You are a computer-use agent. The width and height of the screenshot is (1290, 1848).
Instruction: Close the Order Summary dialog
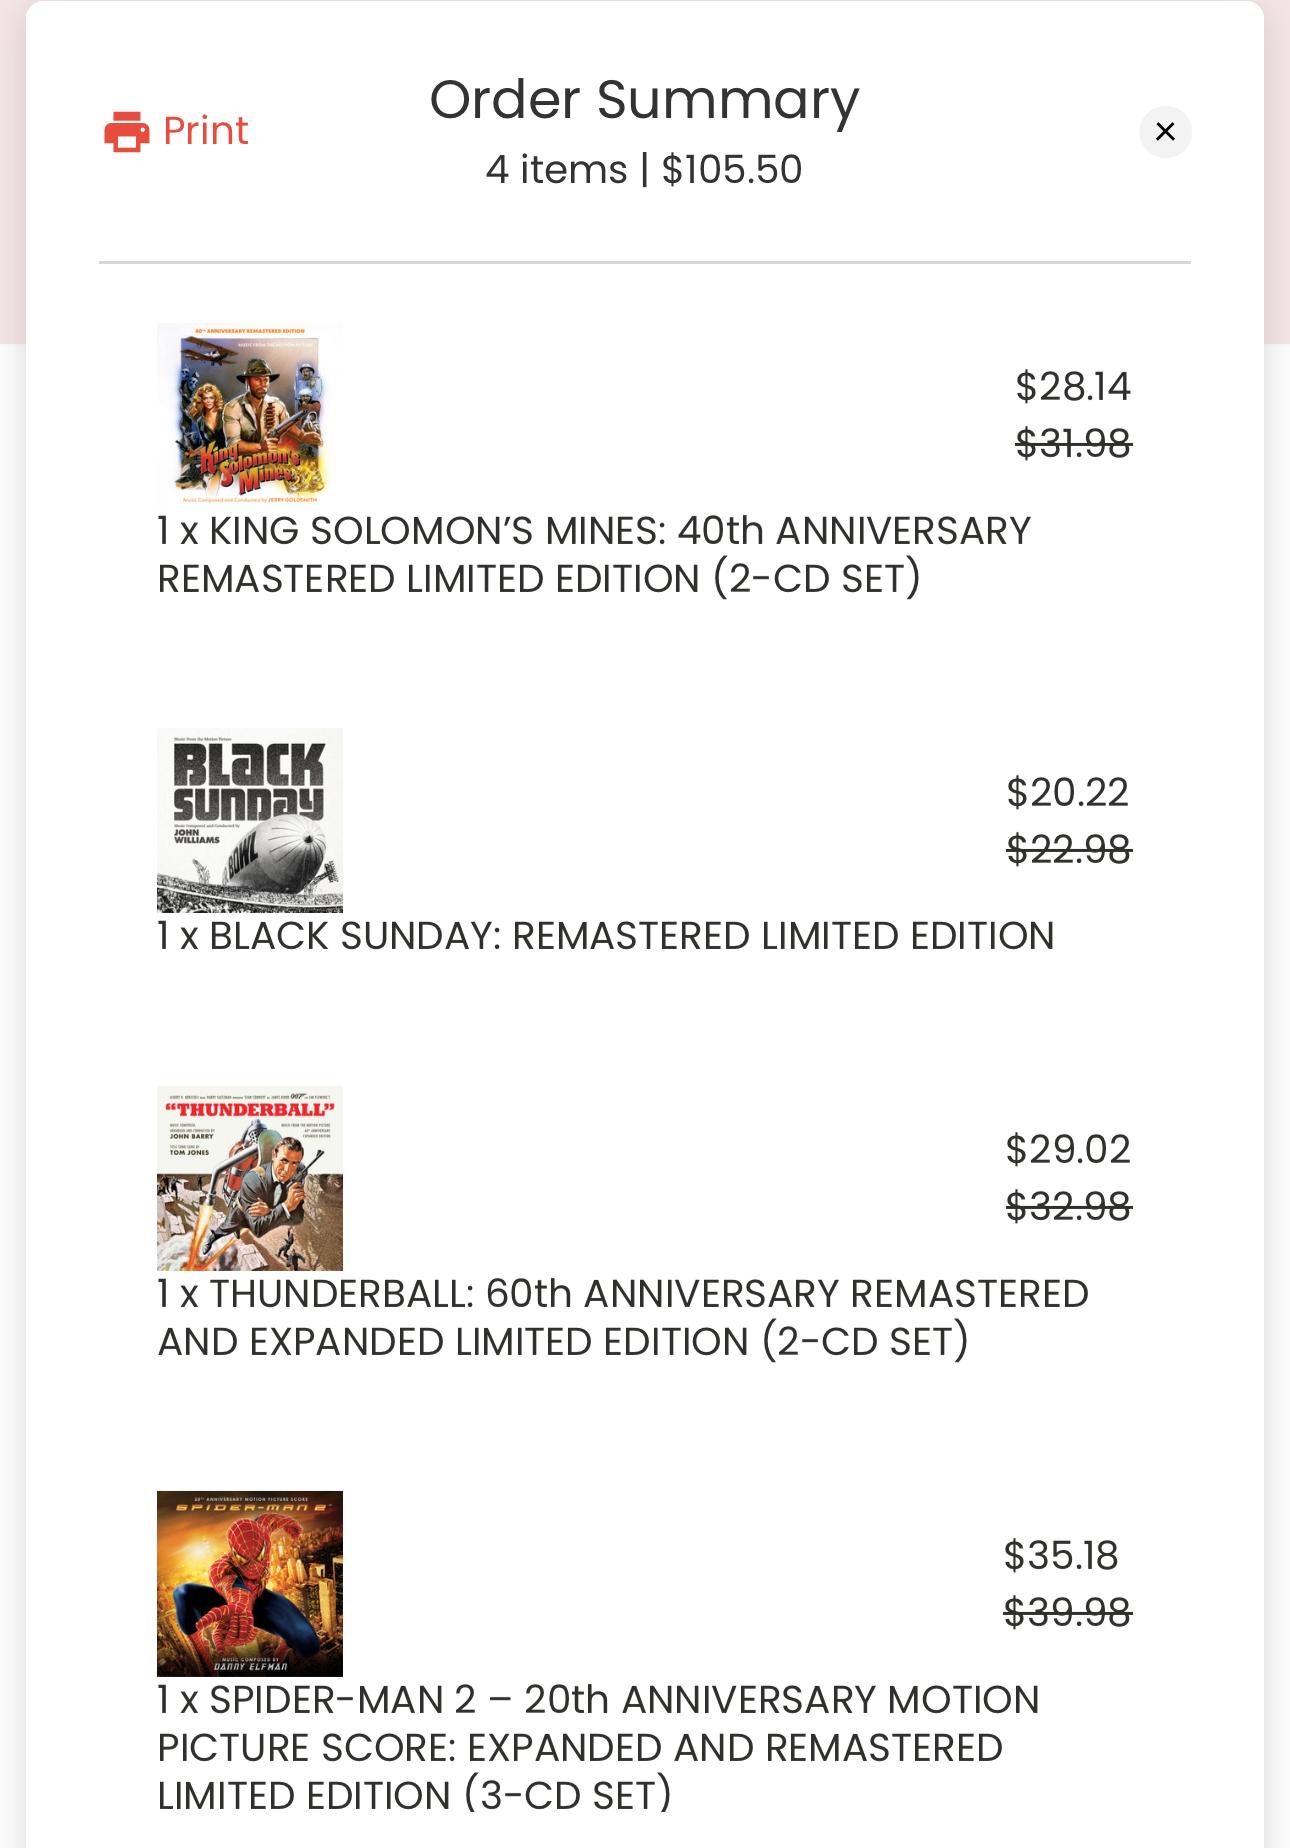click(1165, 132)
